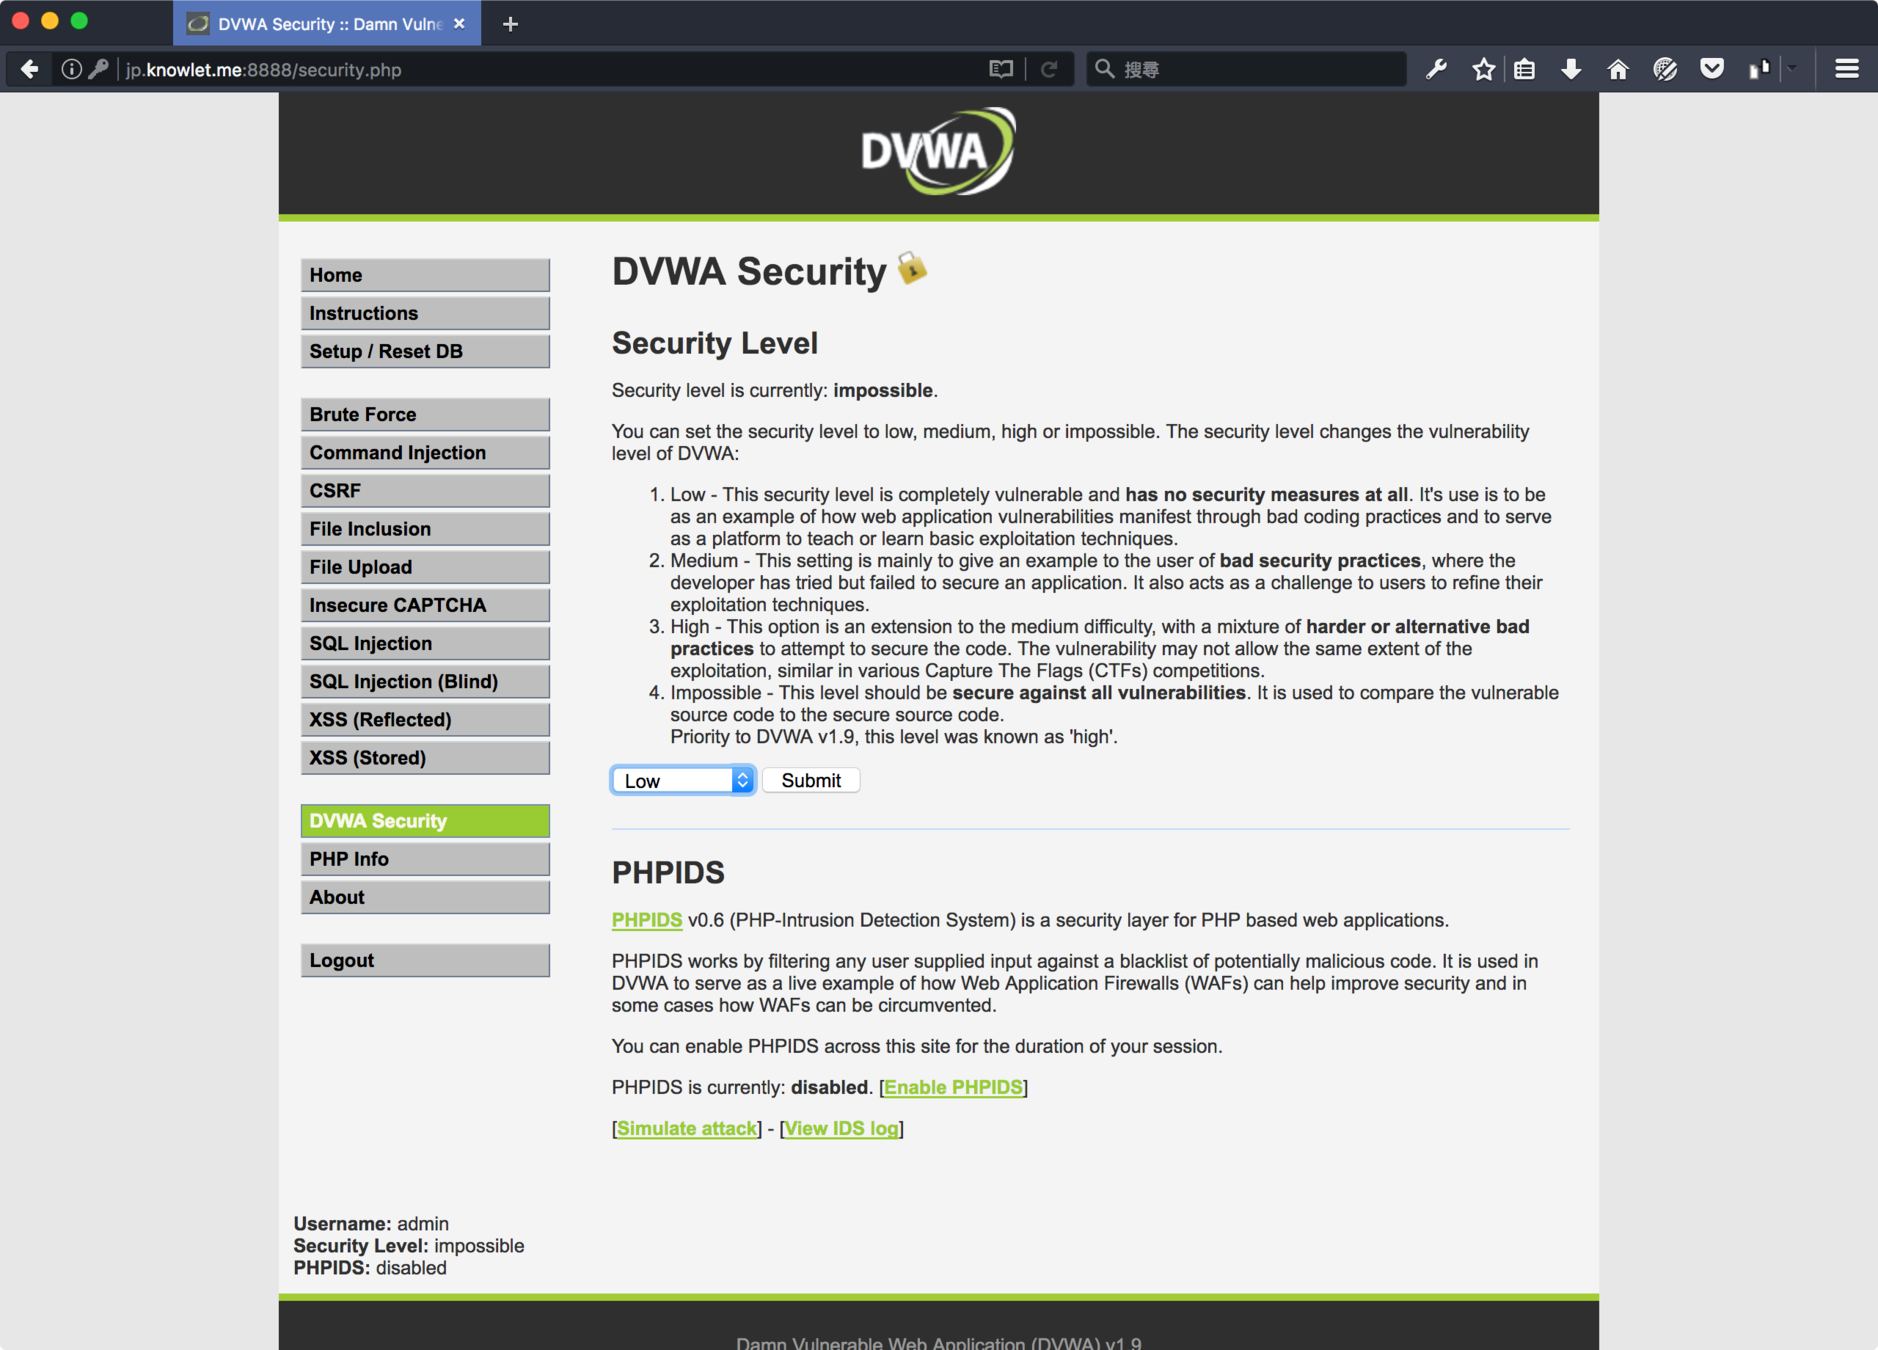1878x1350 pixels.
Task: Select DVWA Security menu item
Action: (425, 820)
